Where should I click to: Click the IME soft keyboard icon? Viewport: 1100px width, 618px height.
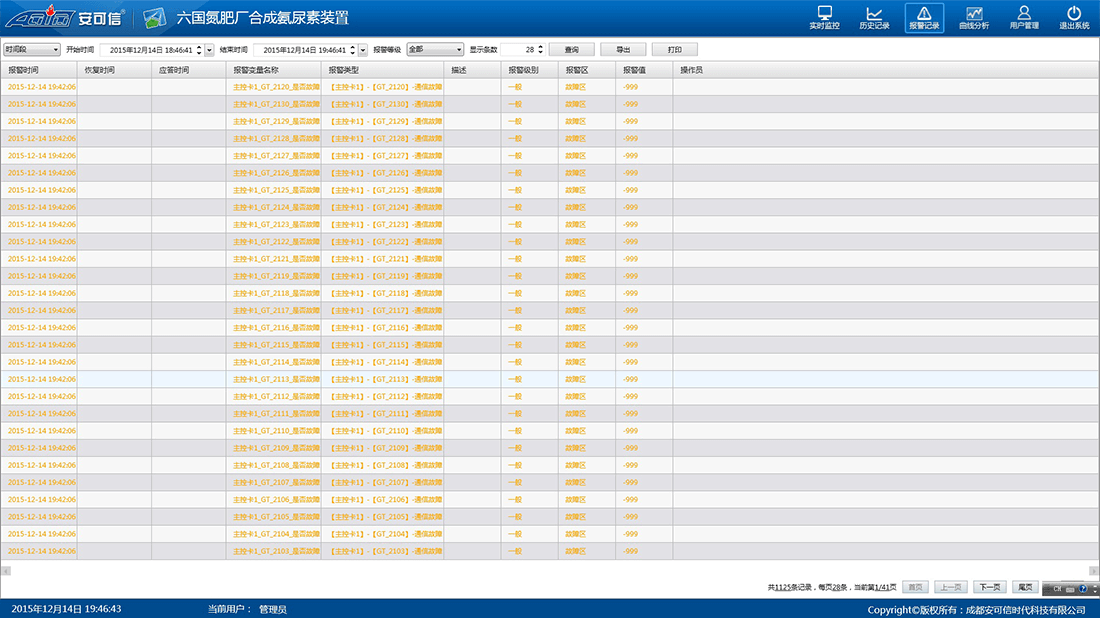(1070, 589)
